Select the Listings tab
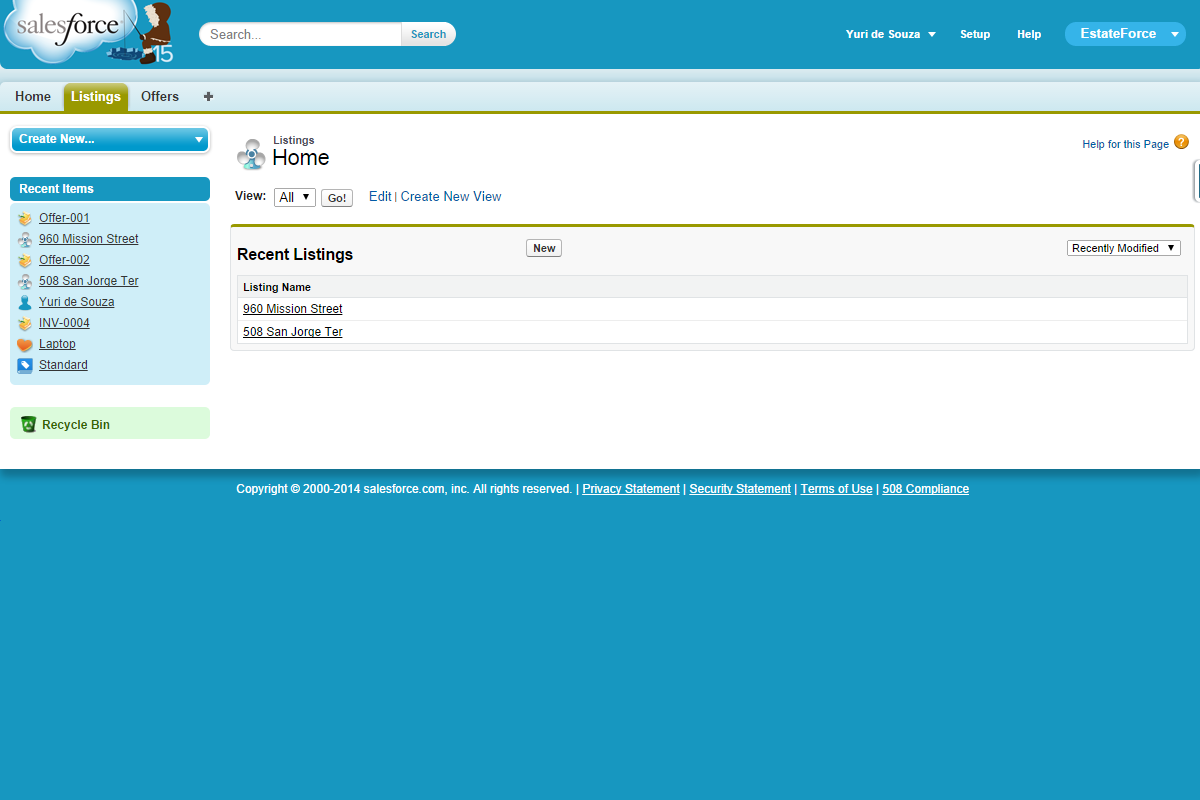 pos(96,96)
